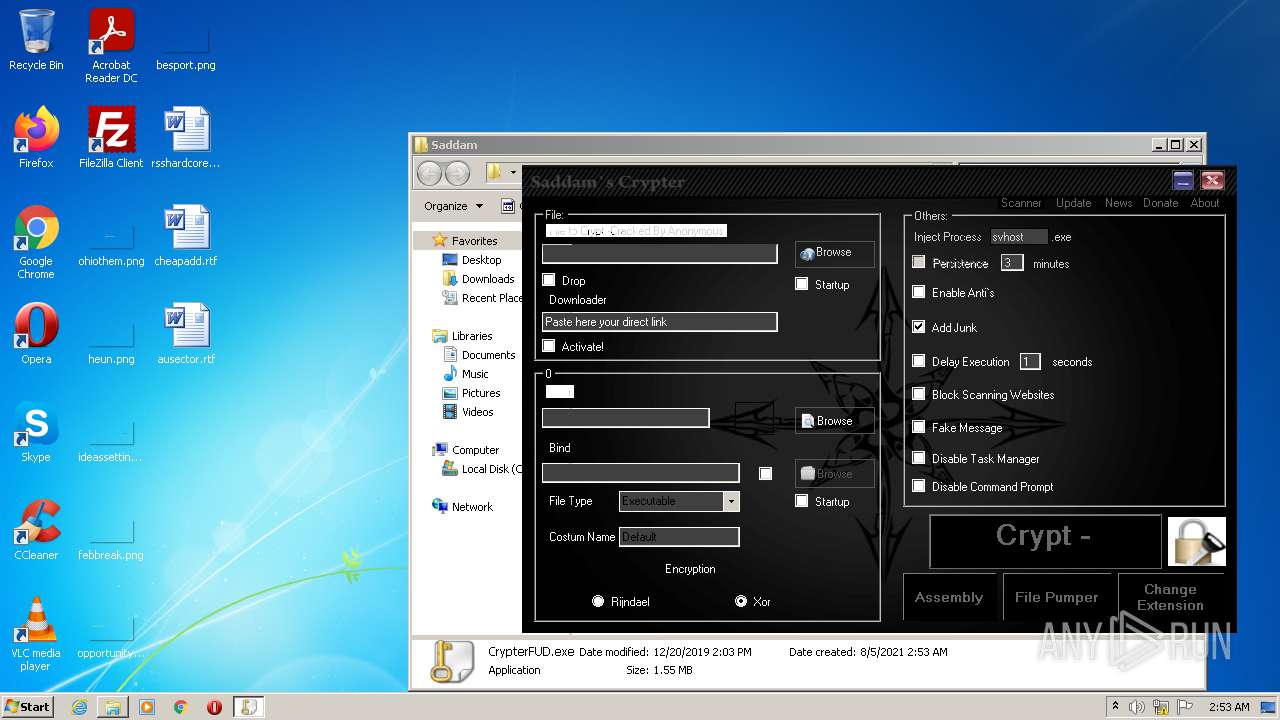Open the Update menu item
The image size is (1280, 720).
[1073, 203]
